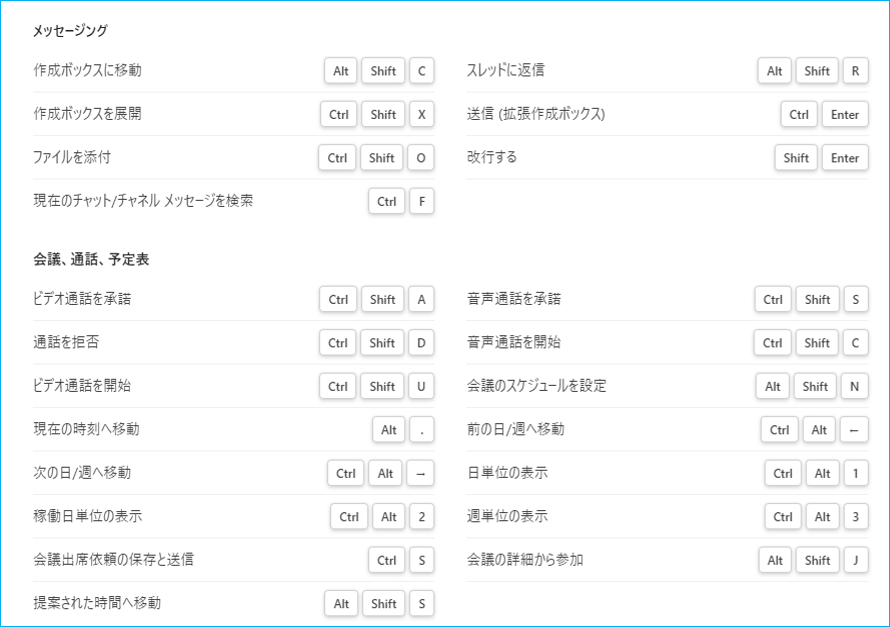Image resolution: width=890 pixels, height=627 pixels.
Task: Click the Enter key in 改行する row
Action: [845, 158]
